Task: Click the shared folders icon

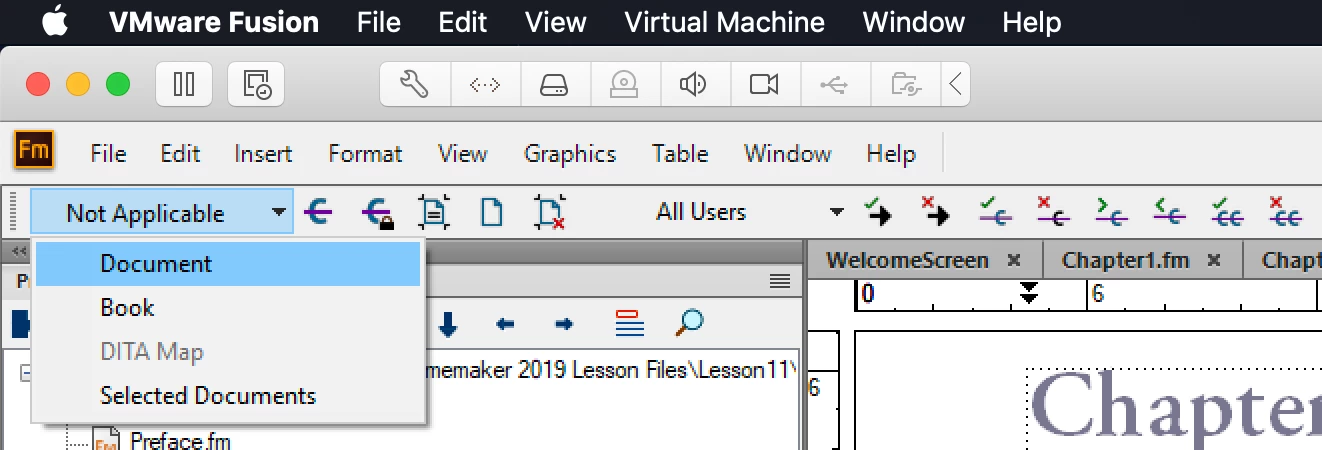Action: [x=905, y=84]
